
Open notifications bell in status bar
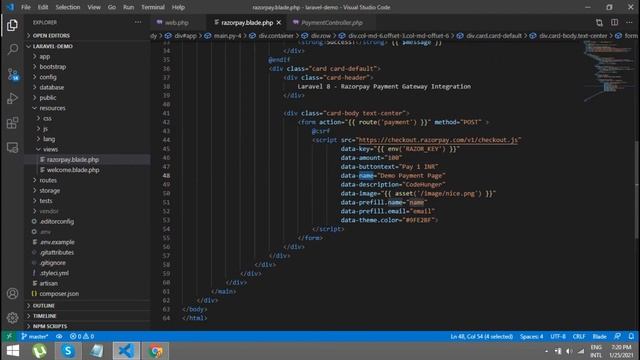(x=631, y=336)
